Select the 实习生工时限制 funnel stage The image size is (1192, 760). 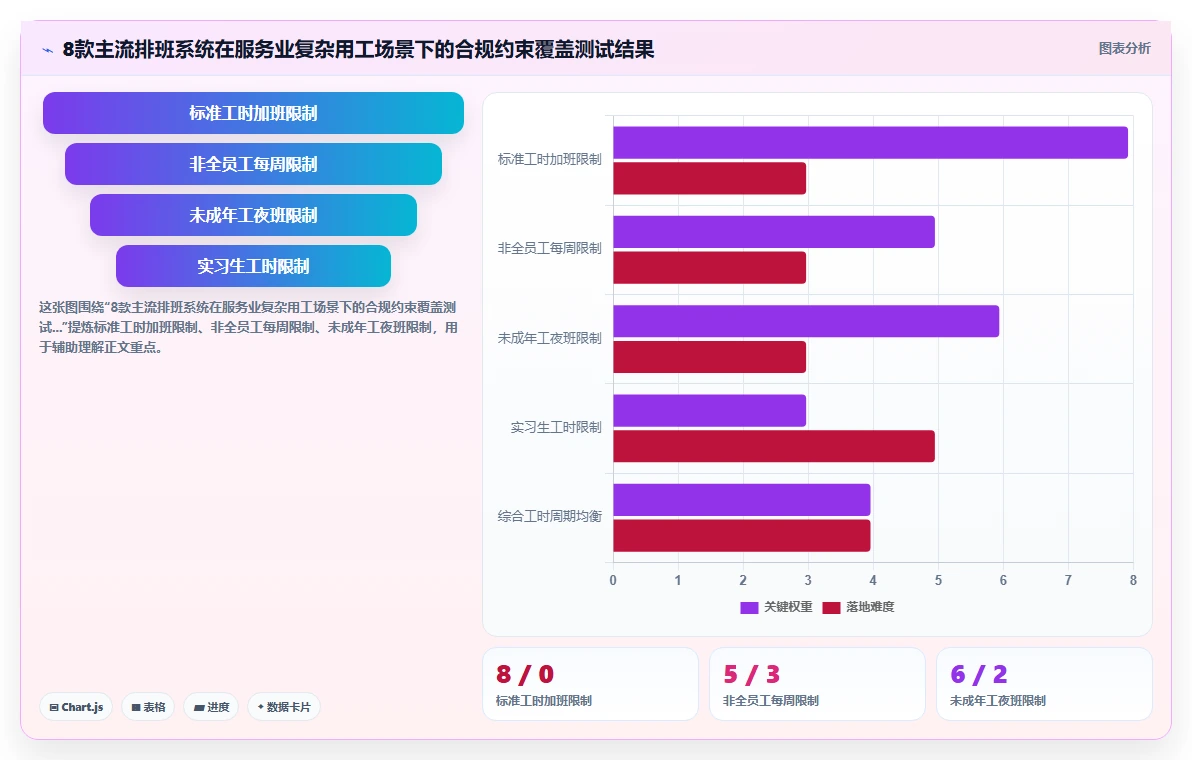tap(253, 266)
